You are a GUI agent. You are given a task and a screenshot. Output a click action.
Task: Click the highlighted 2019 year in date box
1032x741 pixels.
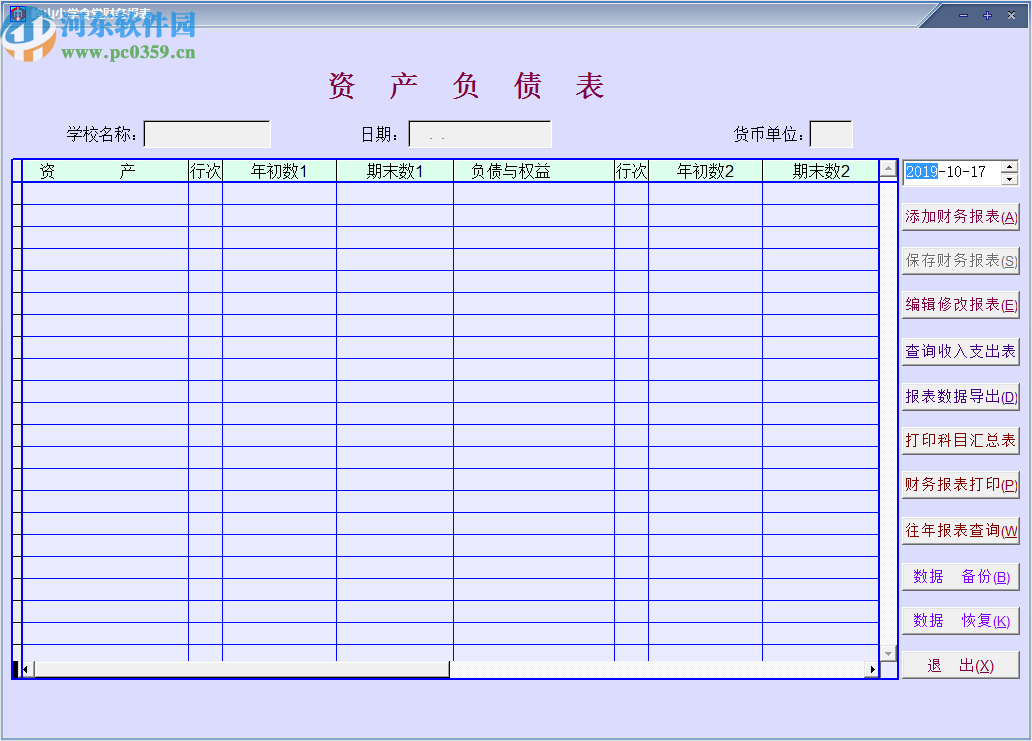pos(921,172)
